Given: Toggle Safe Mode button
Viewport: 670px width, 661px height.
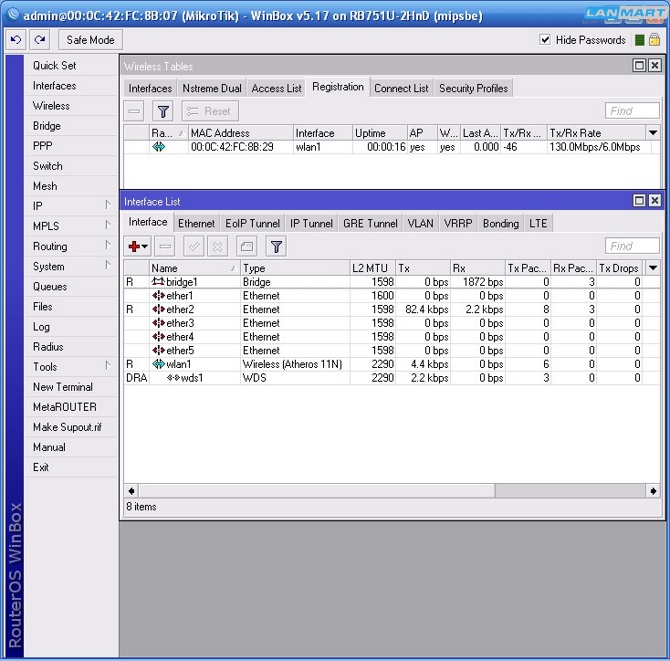Looking at the screenshot, I should coord(90,40).
